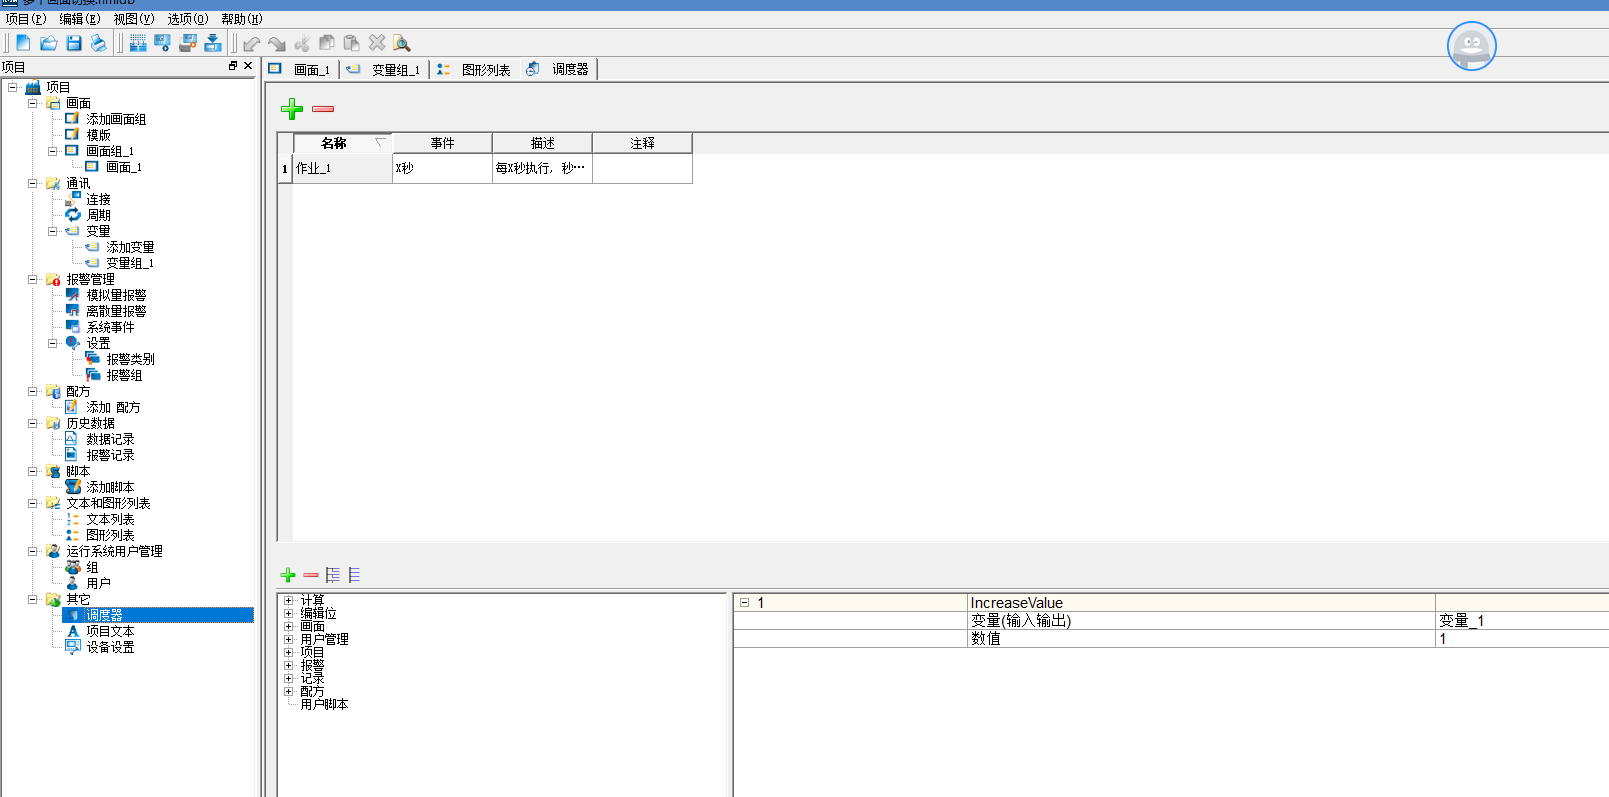
Task: Open the 选项(O) menu
Action: tap(187, 19)
